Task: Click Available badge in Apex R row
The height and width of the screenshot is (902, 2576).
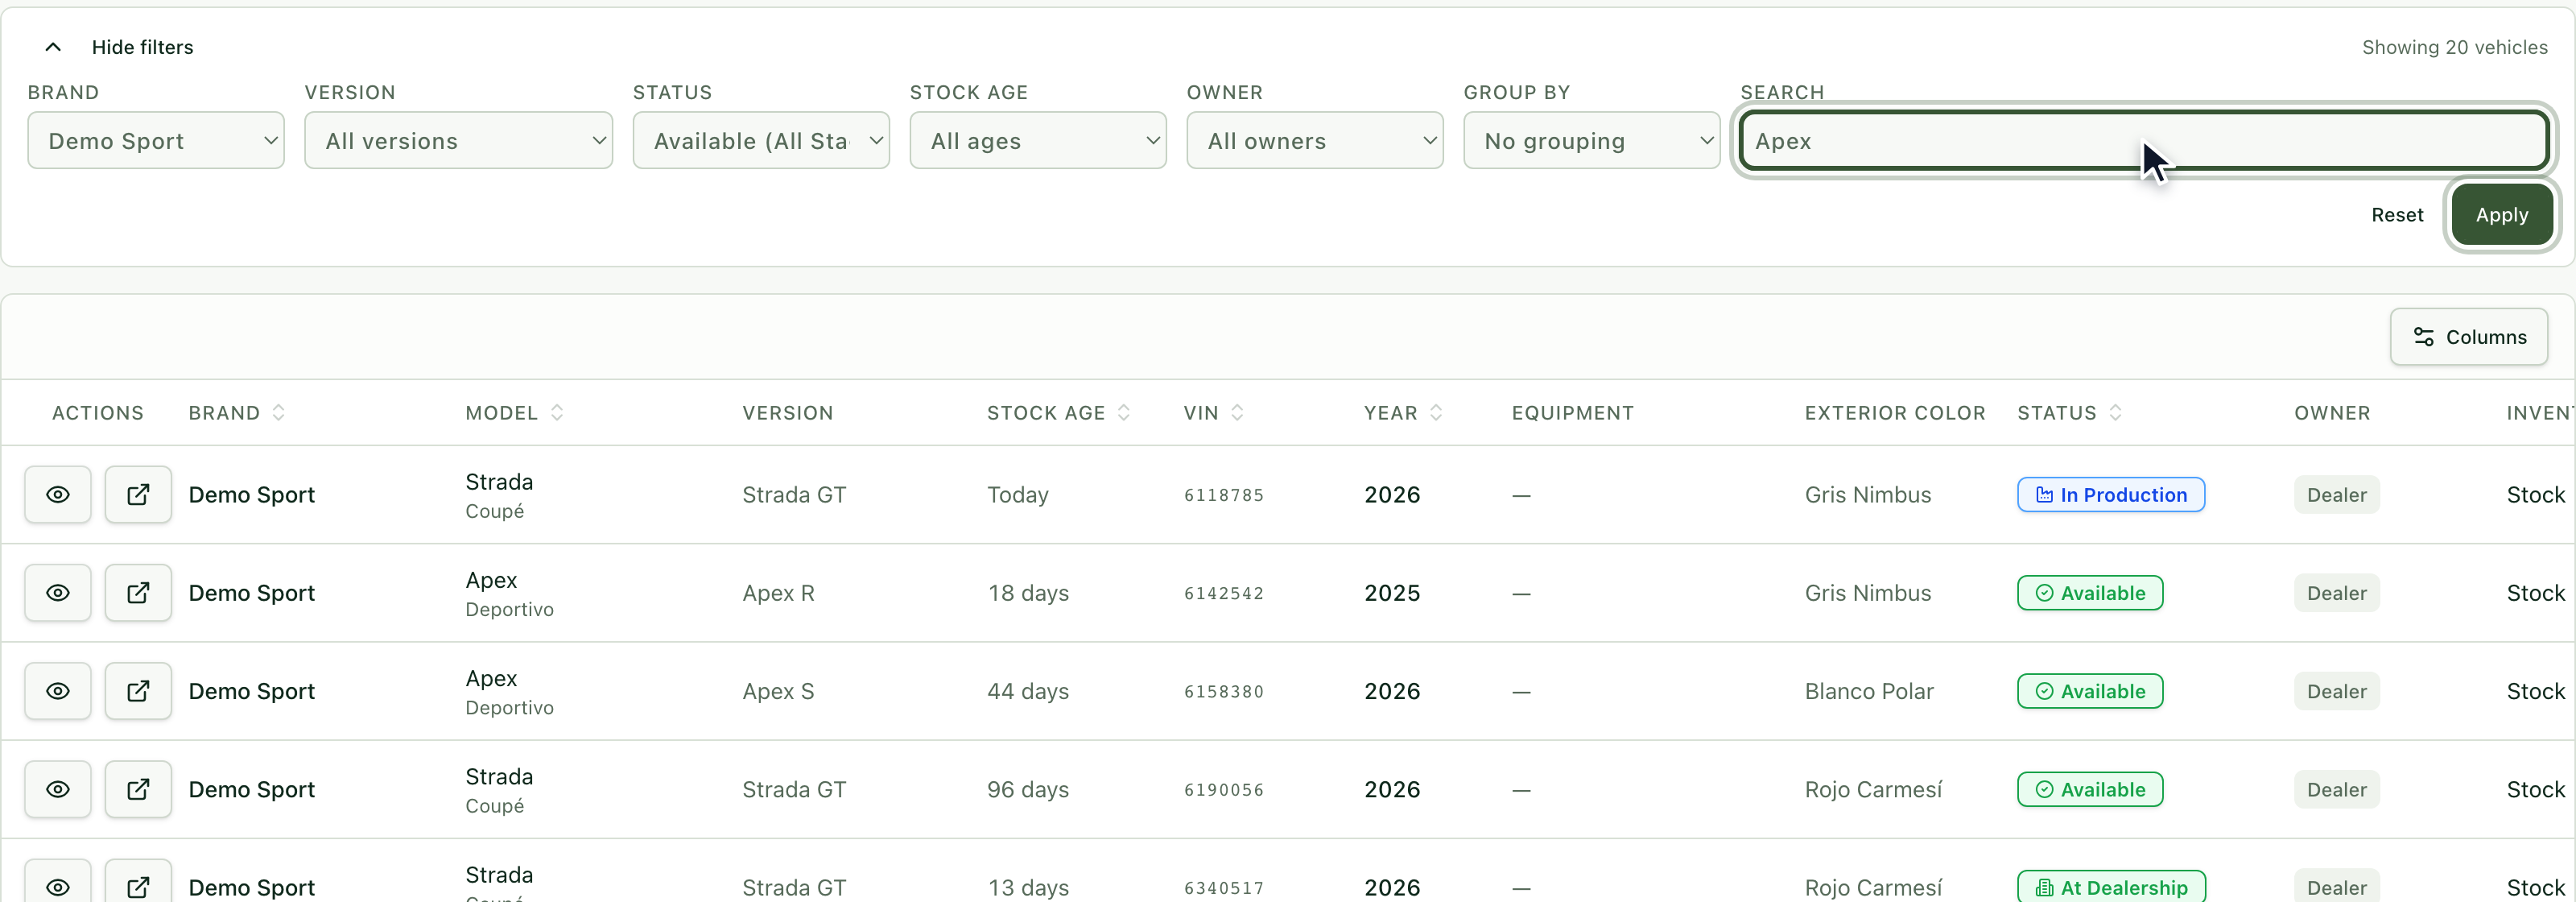Action: [x=2090, y=592]
